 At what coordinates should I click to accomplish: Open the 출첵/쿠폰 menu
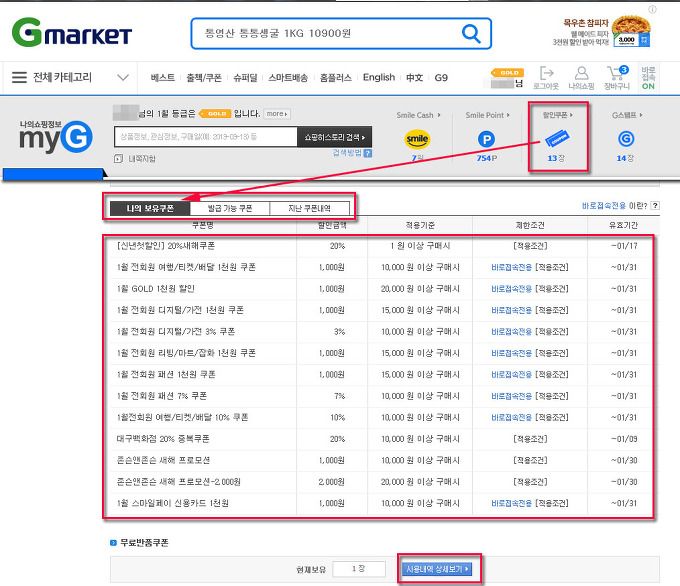coord(204,78)
